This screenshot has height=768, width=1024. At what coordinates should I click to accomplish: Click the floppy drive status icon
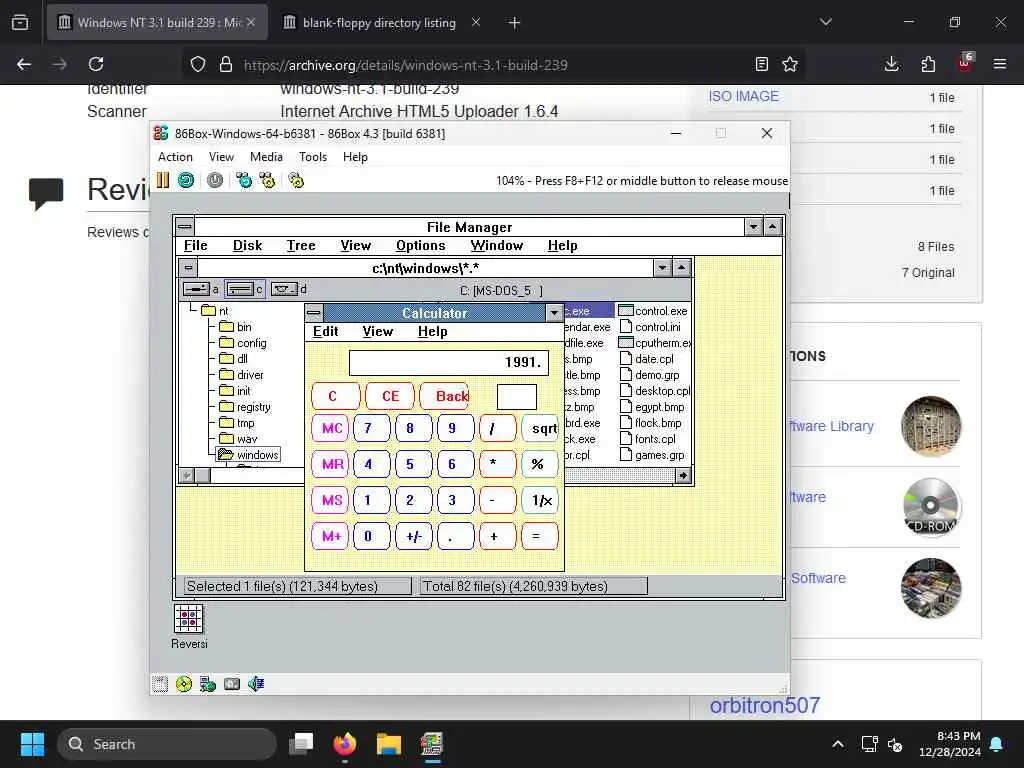pyautogui.click(x=160, y=684)
